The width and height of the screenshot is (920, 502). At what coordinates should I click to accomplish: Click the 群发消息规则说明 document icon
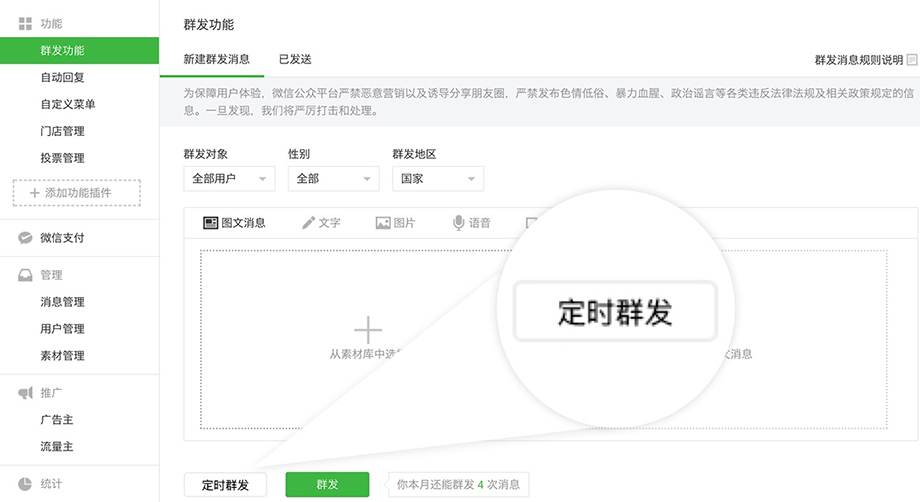(912, 60)
